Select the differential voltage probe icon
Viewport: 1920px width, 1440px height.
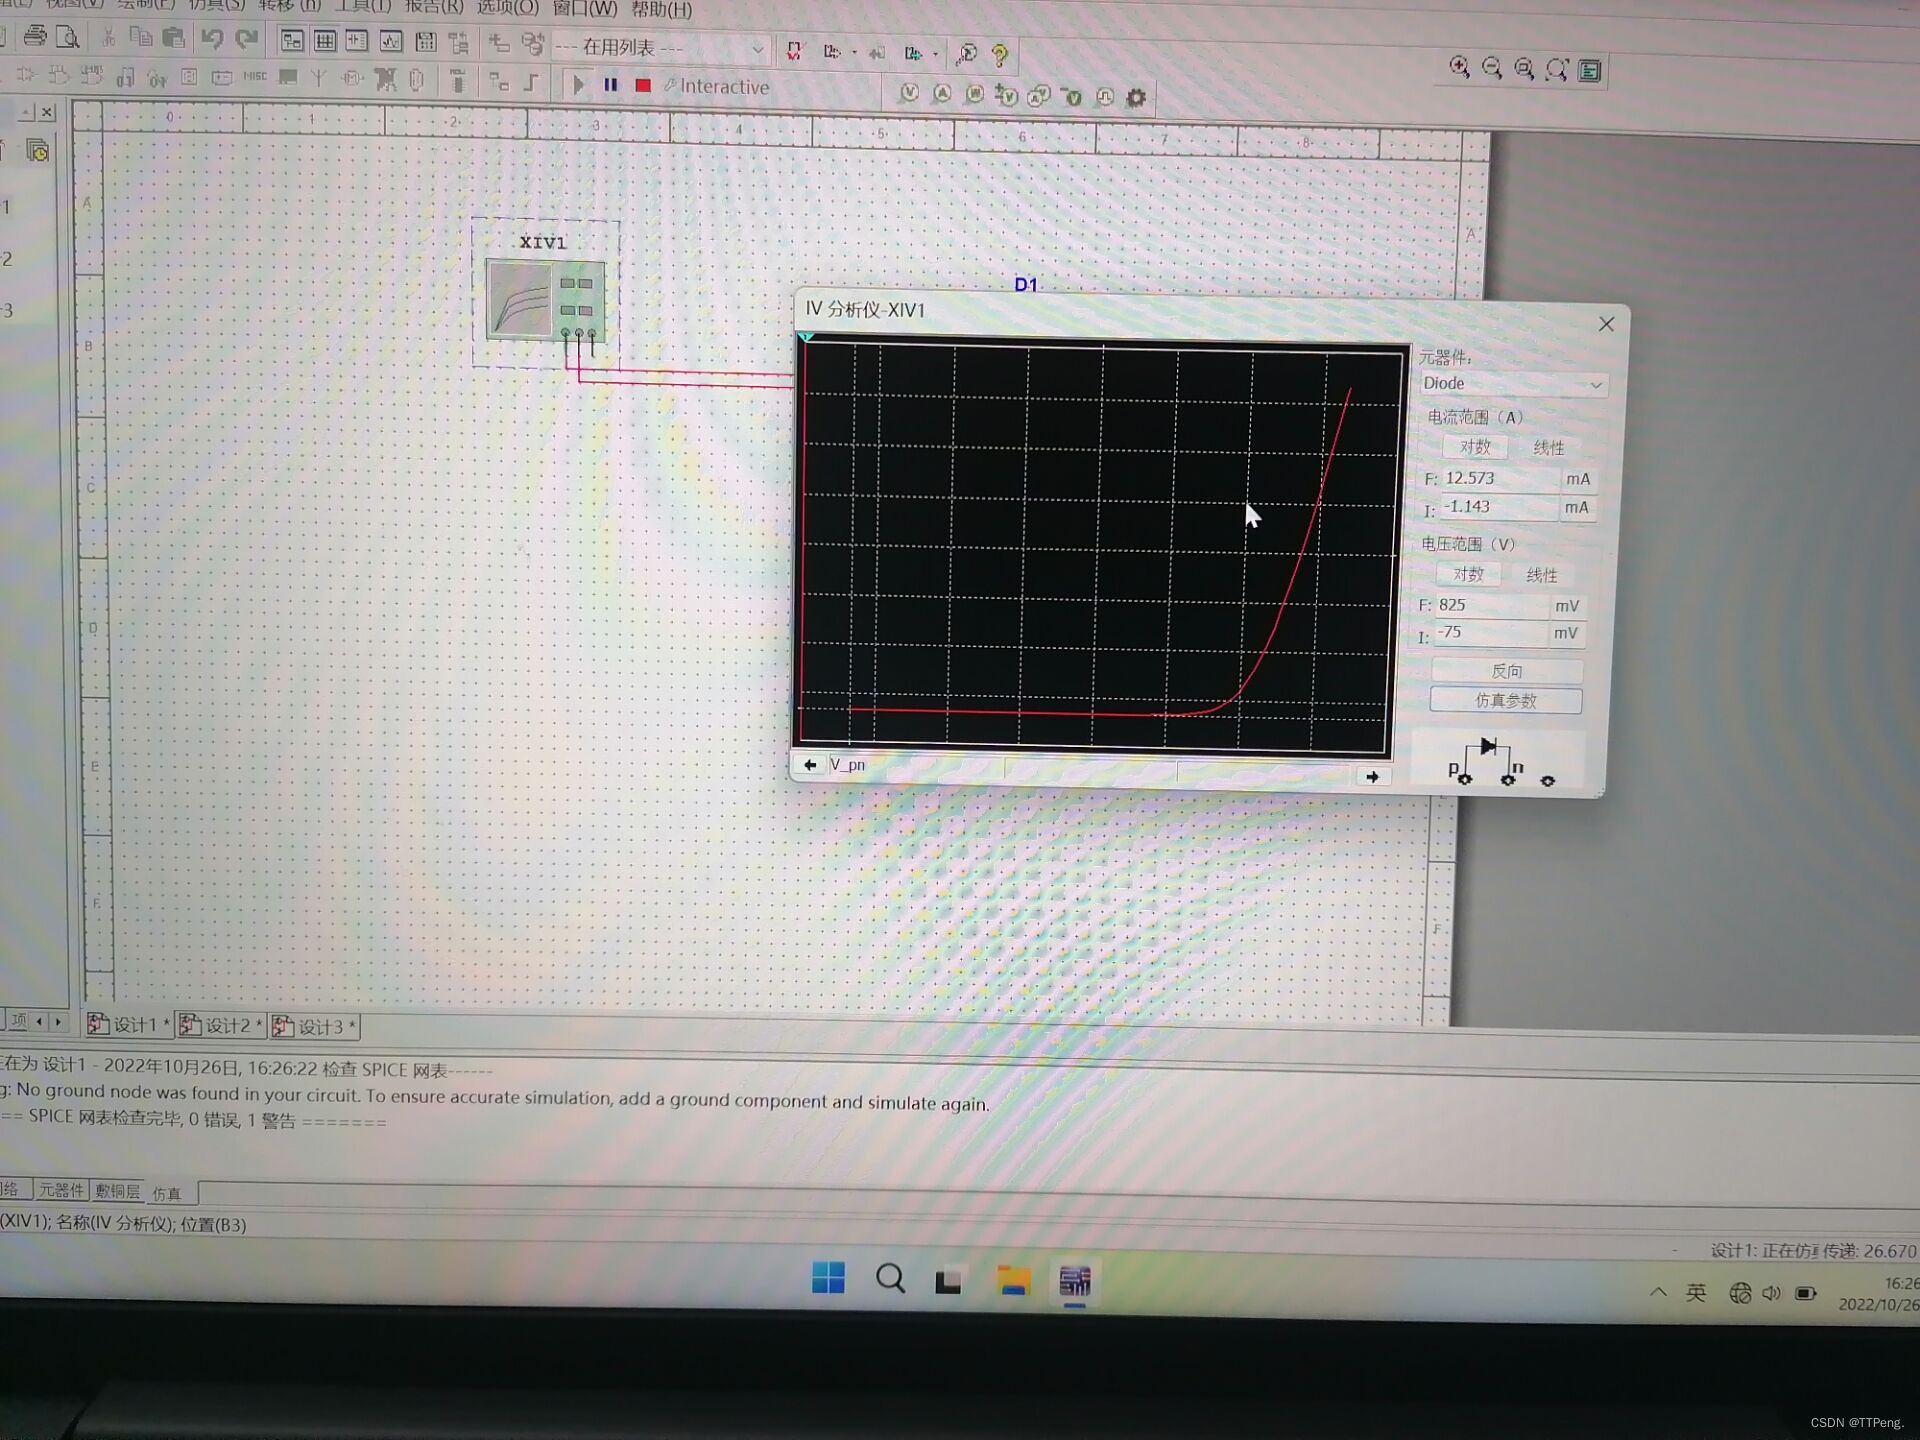[x=1007, y=96]
